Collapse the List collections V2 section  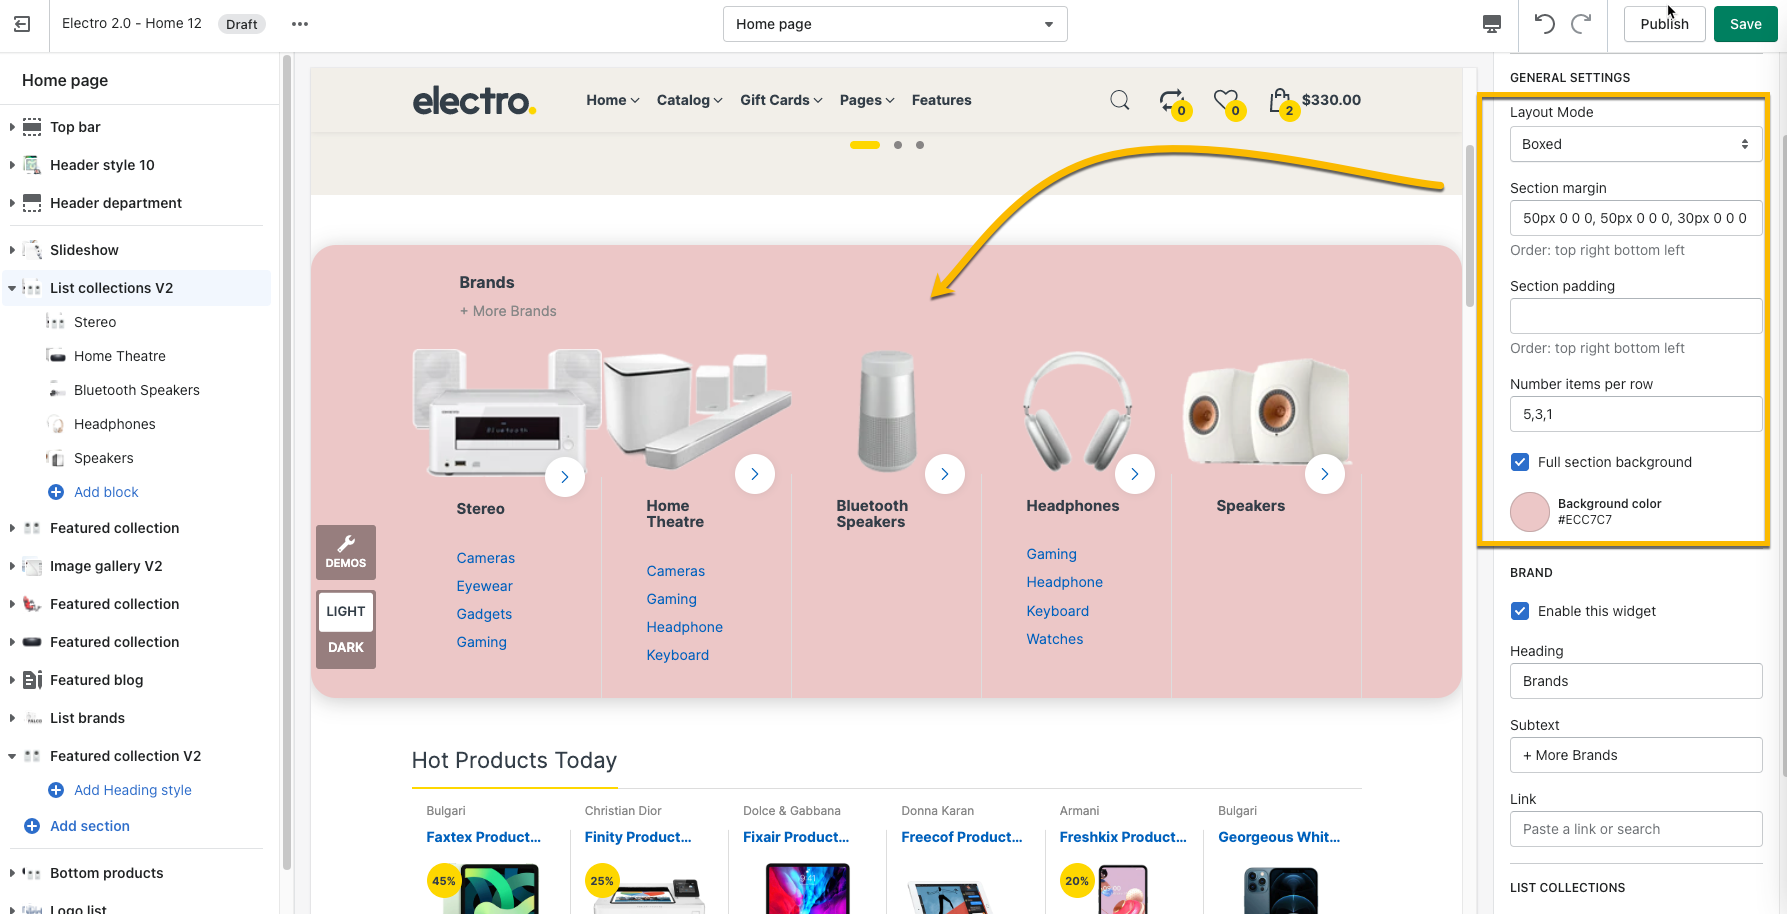[12, 288]
